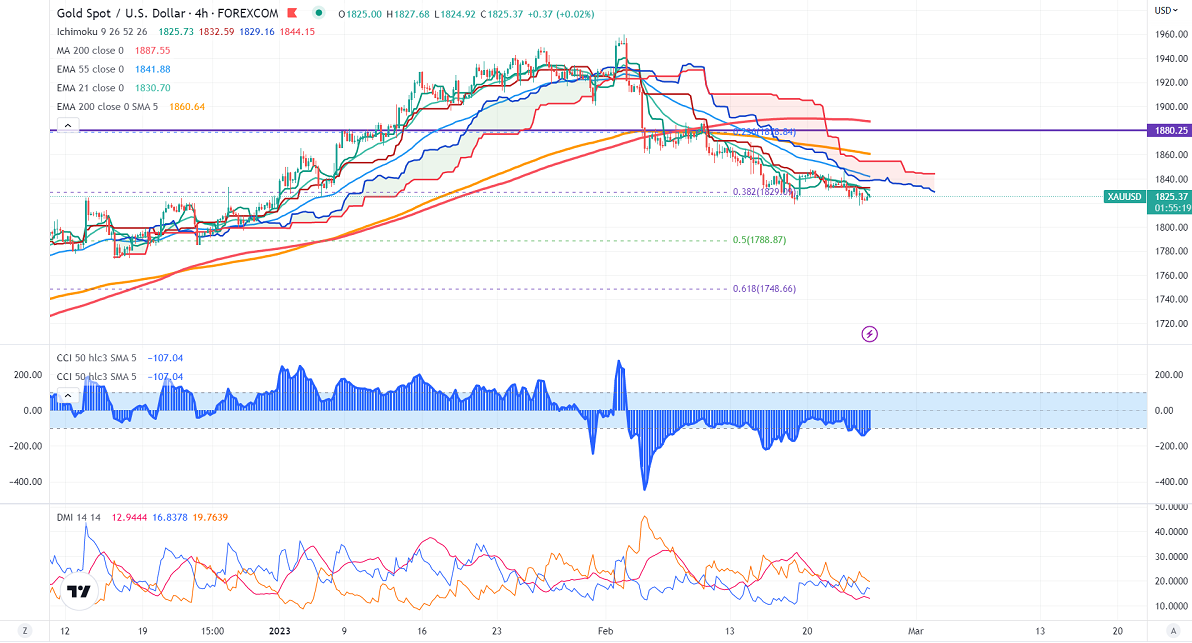Screen dimensions: 1192x643
Task: Click the purple lightning bolt event icon
Action: click(x=870, y=333)
